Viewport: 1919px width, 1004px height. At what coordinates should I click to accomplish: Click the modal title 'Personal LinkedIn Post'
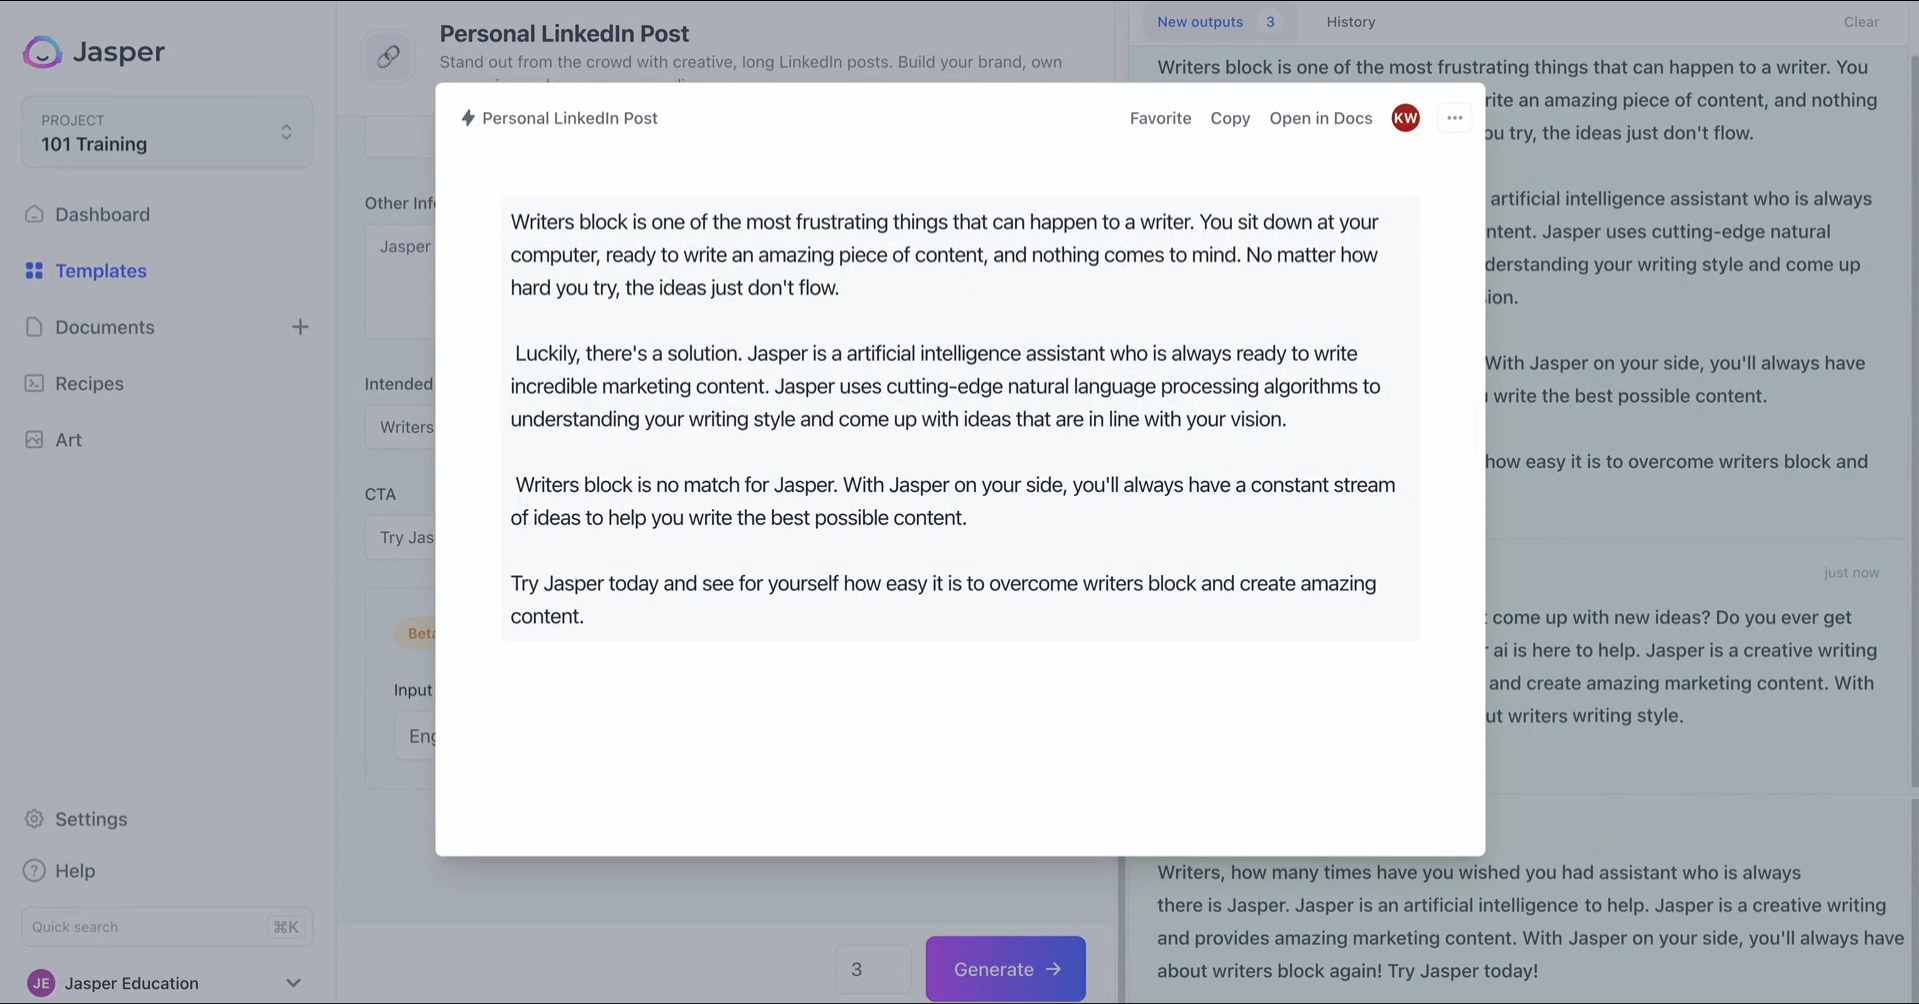click(569, 118)
